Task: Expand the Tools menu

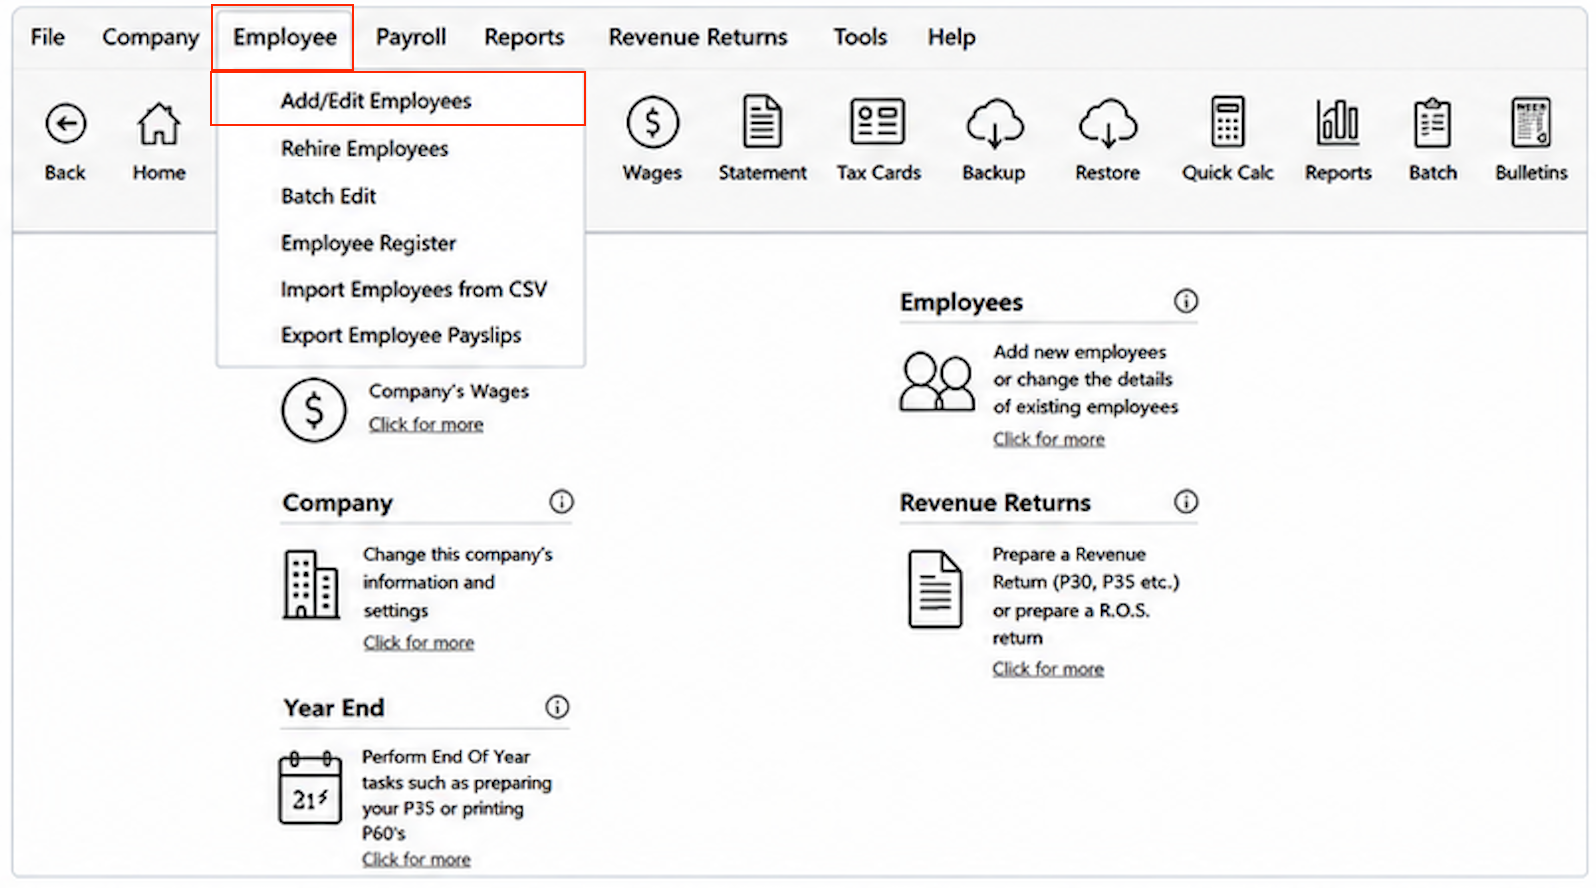Action: pyautogui.click(x=860, y=37)
